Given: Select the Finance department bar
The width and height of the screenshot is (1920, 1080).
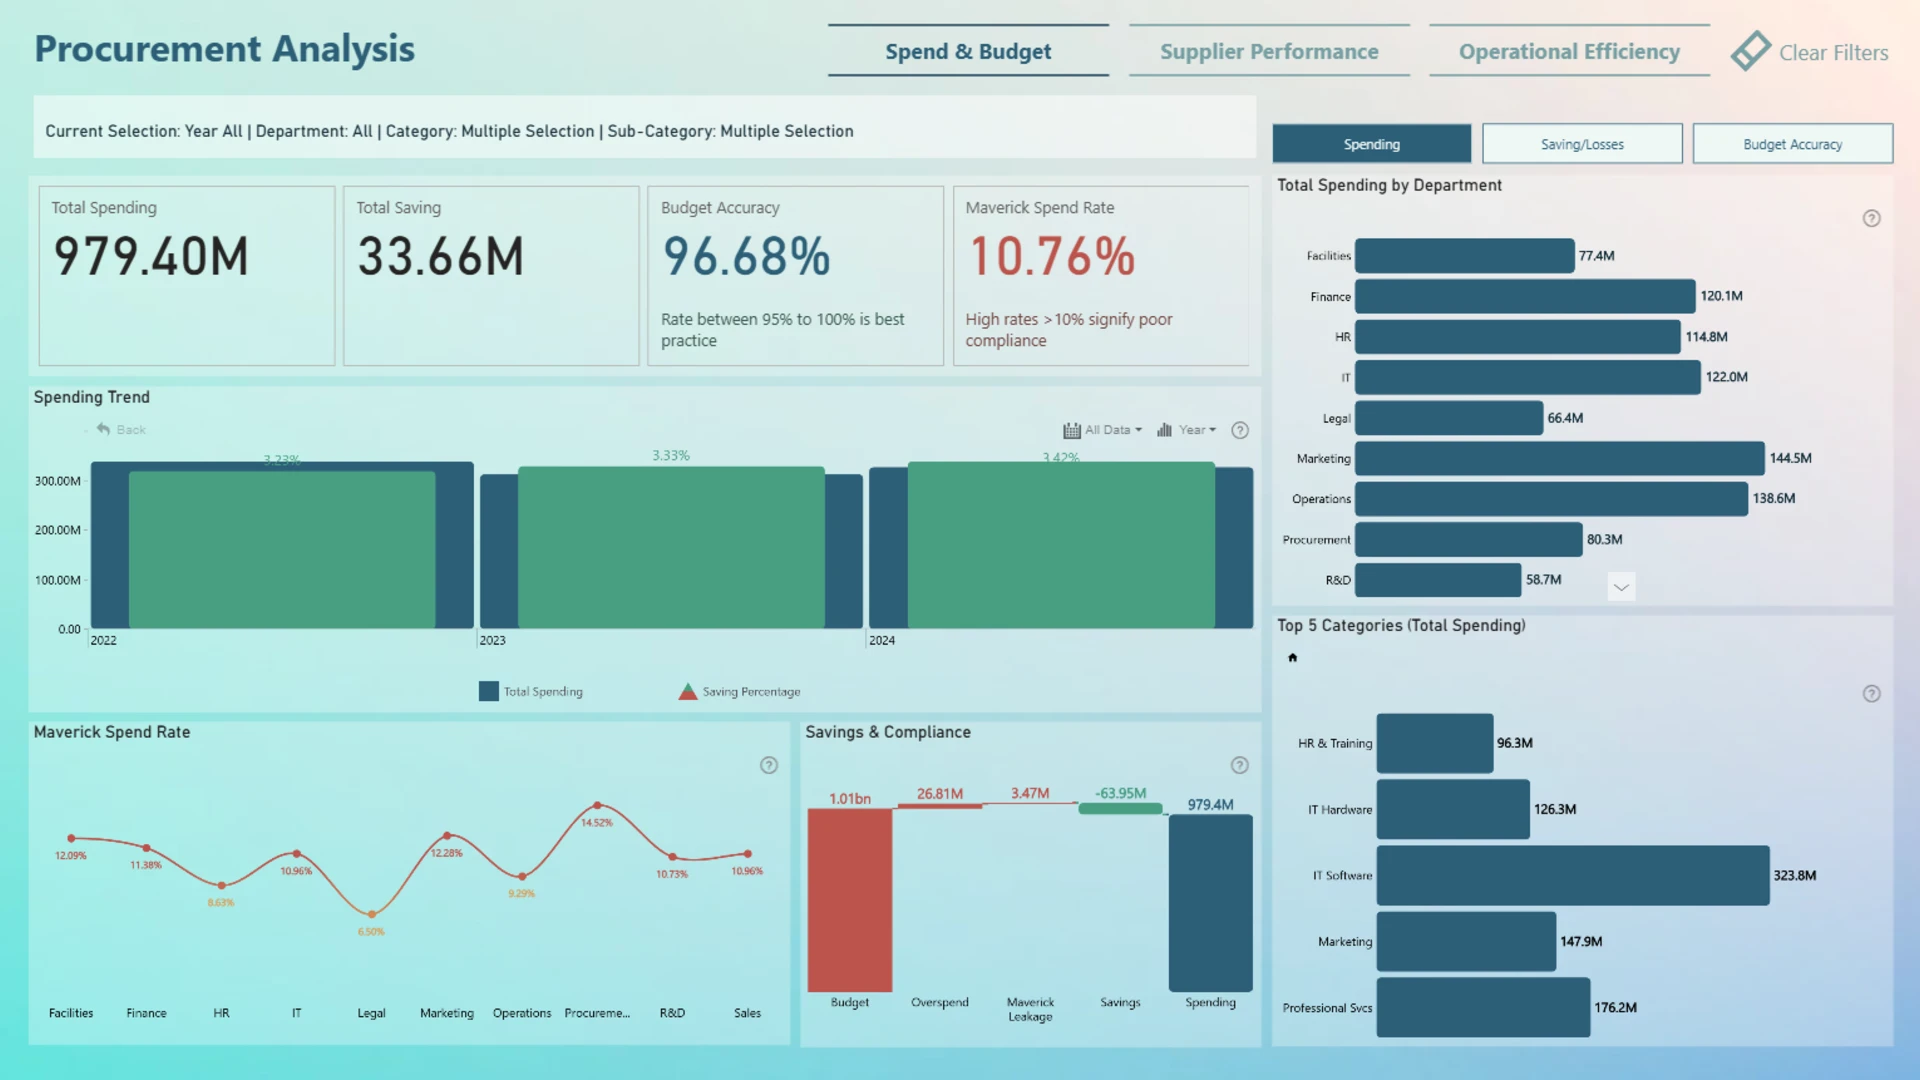Looking at the screenshot, I should point(1525,296).
